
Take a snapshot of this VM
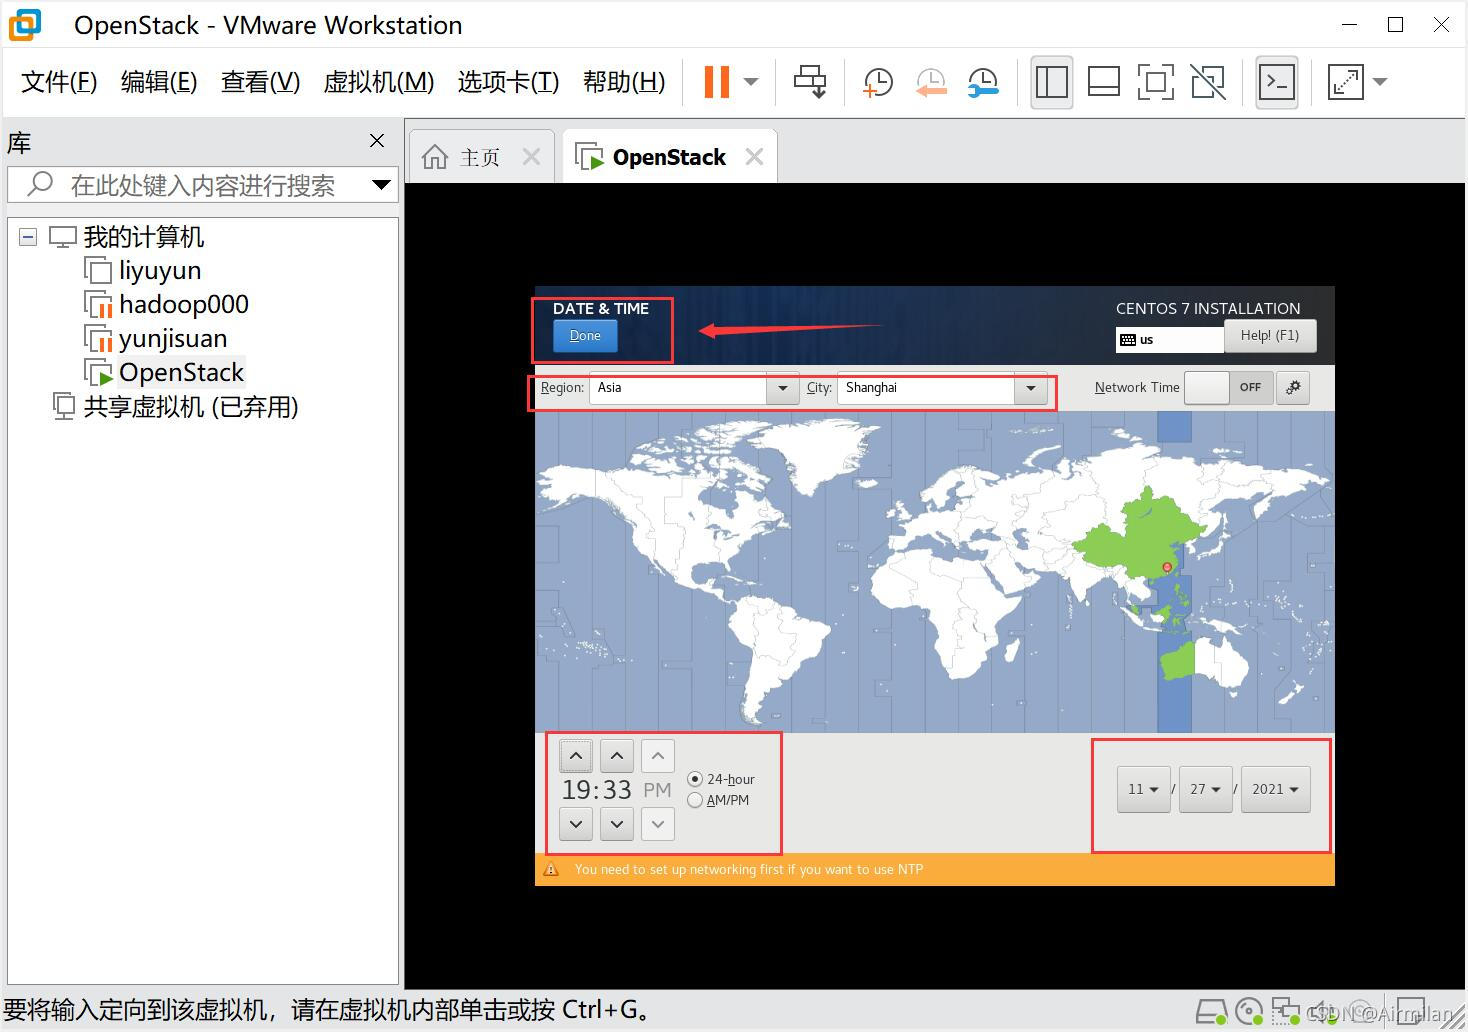point(877,83)
